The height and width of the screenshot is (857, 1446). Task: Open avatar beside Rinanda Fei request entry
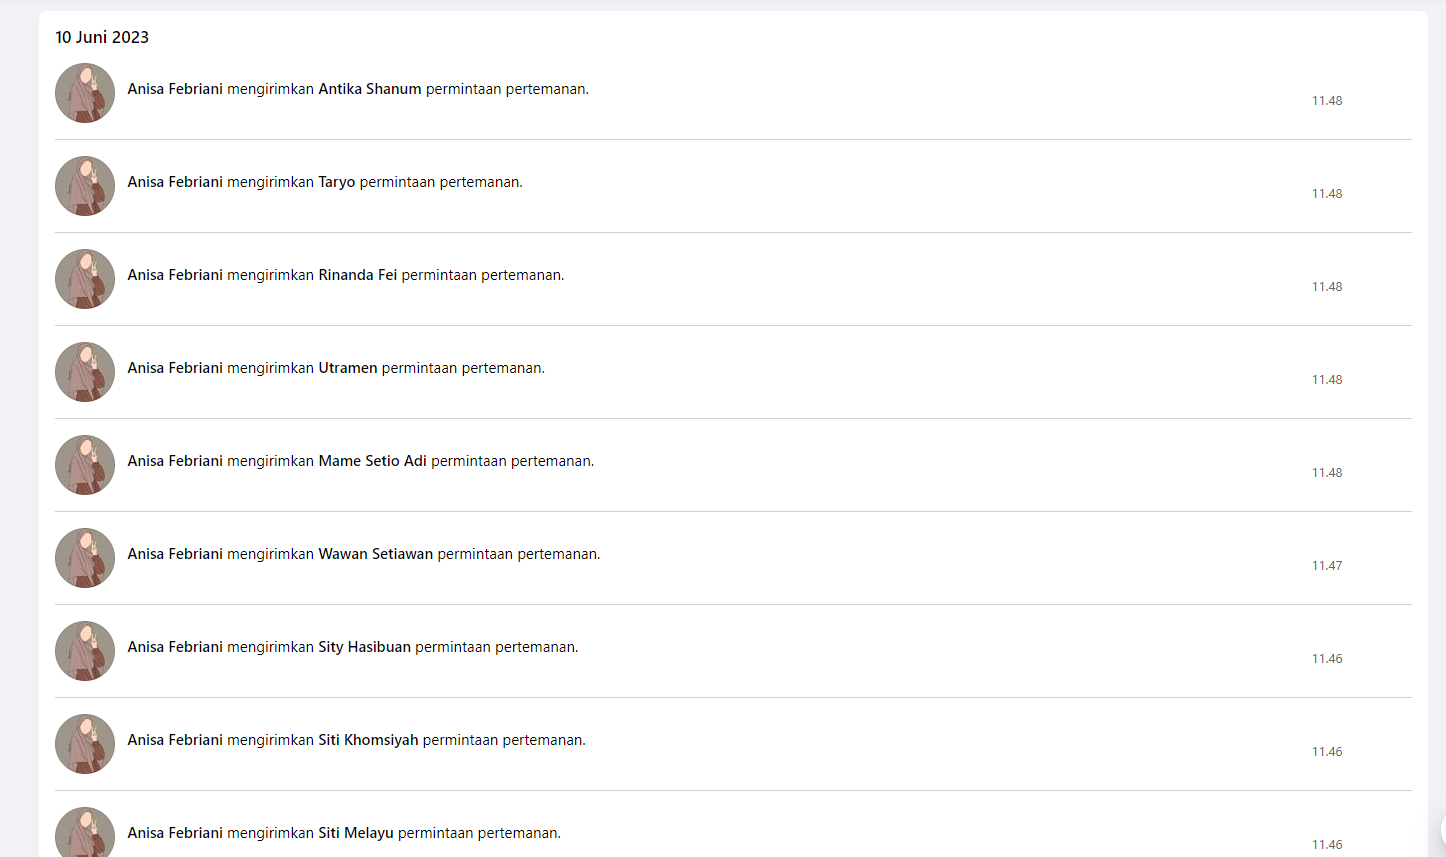point(85,279)
